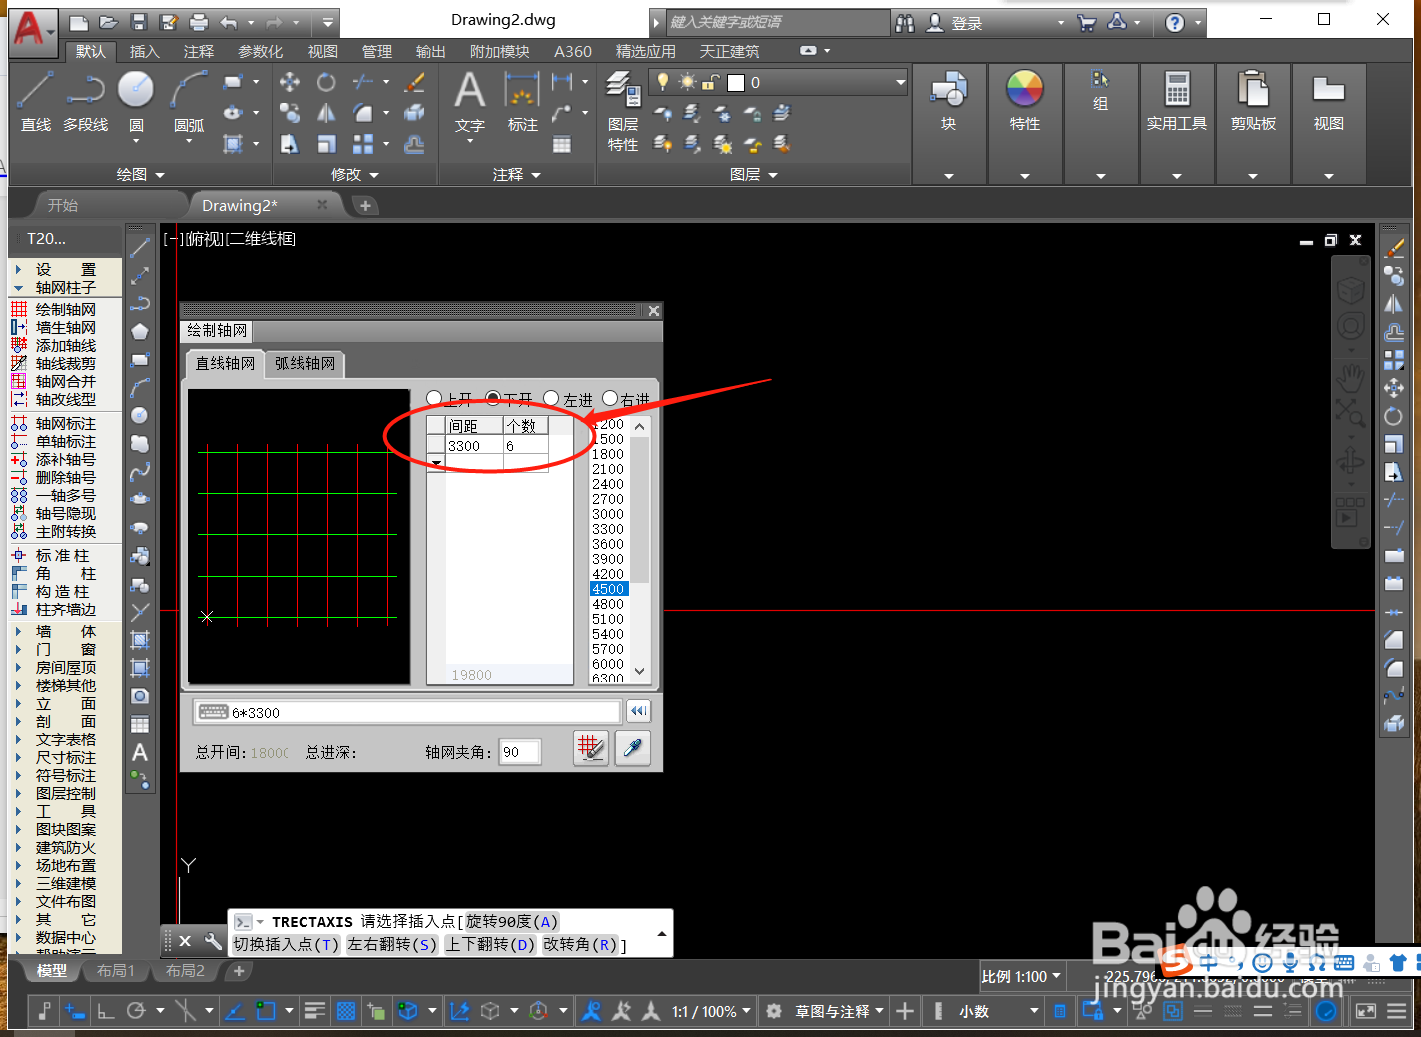This screenshot has height=1037, width=1421.
Task: Open the 天正建筑 ribbon tab
Action: click(x=729, y=51)
